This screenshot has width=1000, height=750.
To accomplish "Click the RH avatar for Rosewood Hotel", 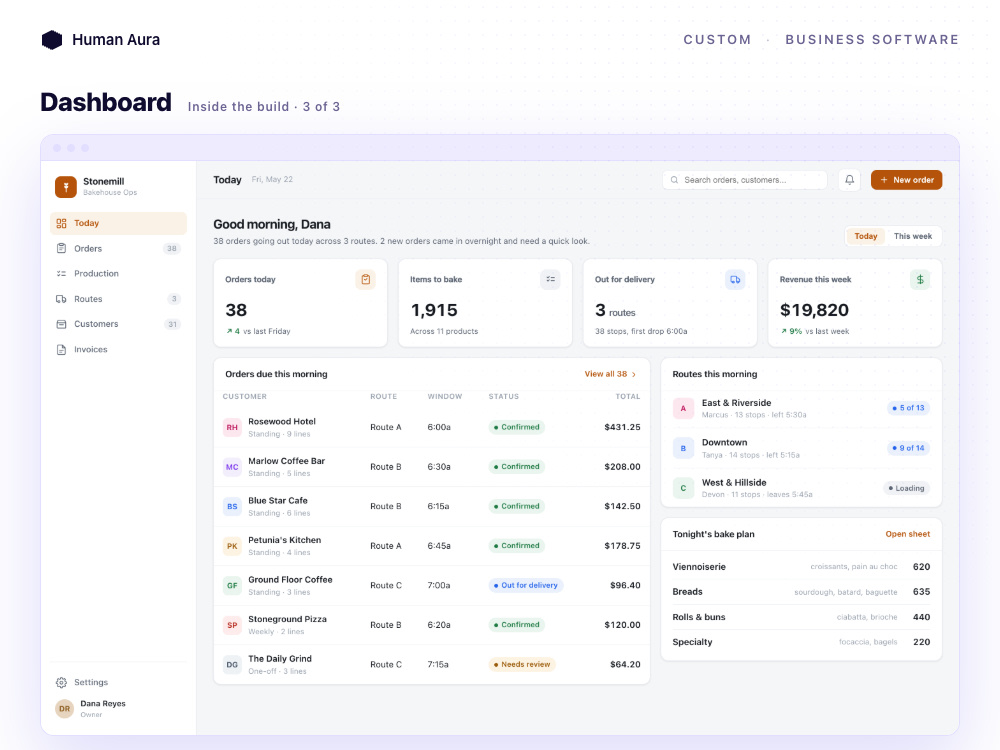I will pos(232,427).
